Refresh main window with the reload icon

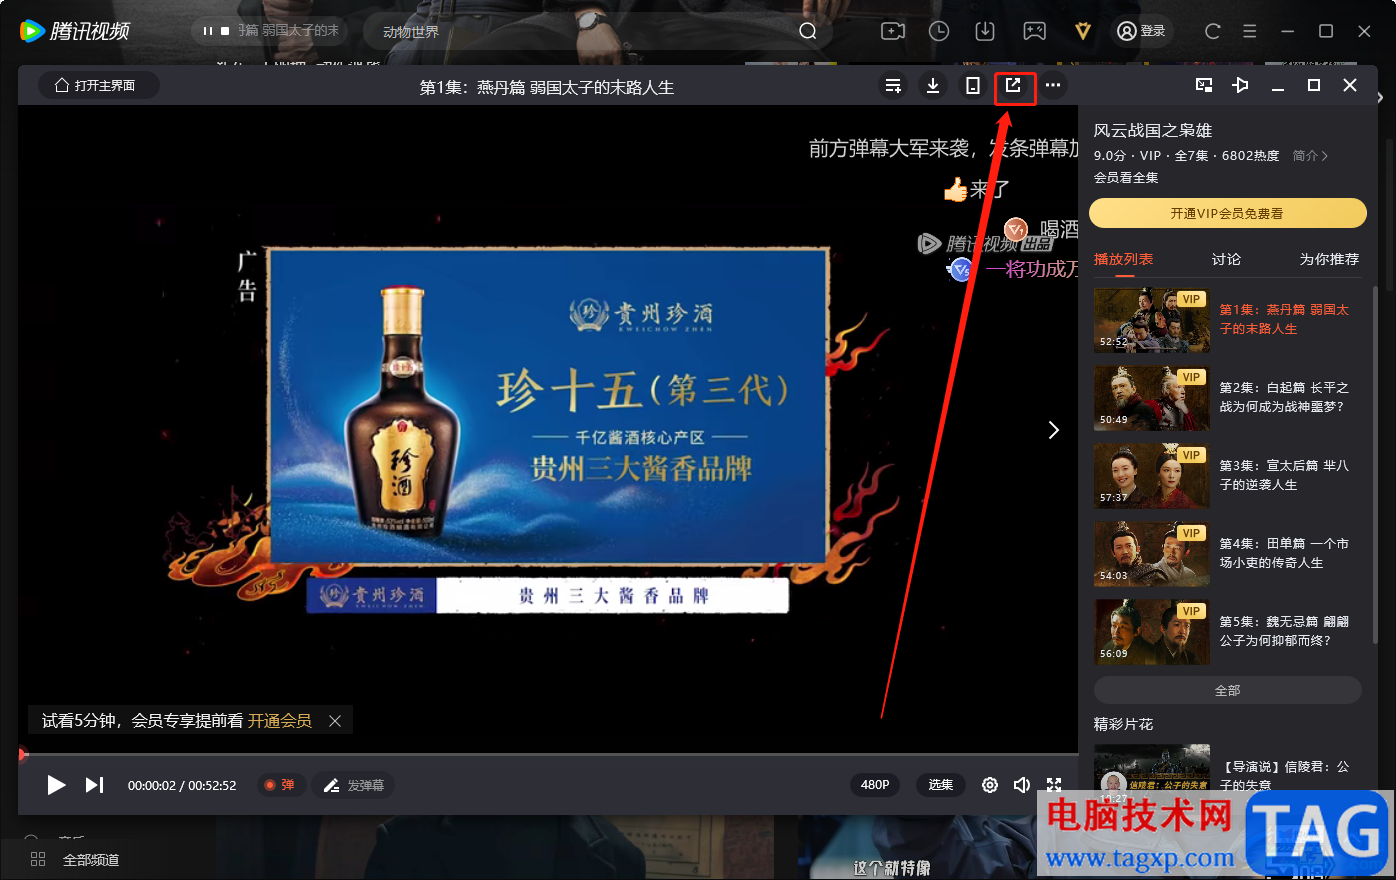click(1213, 31)
